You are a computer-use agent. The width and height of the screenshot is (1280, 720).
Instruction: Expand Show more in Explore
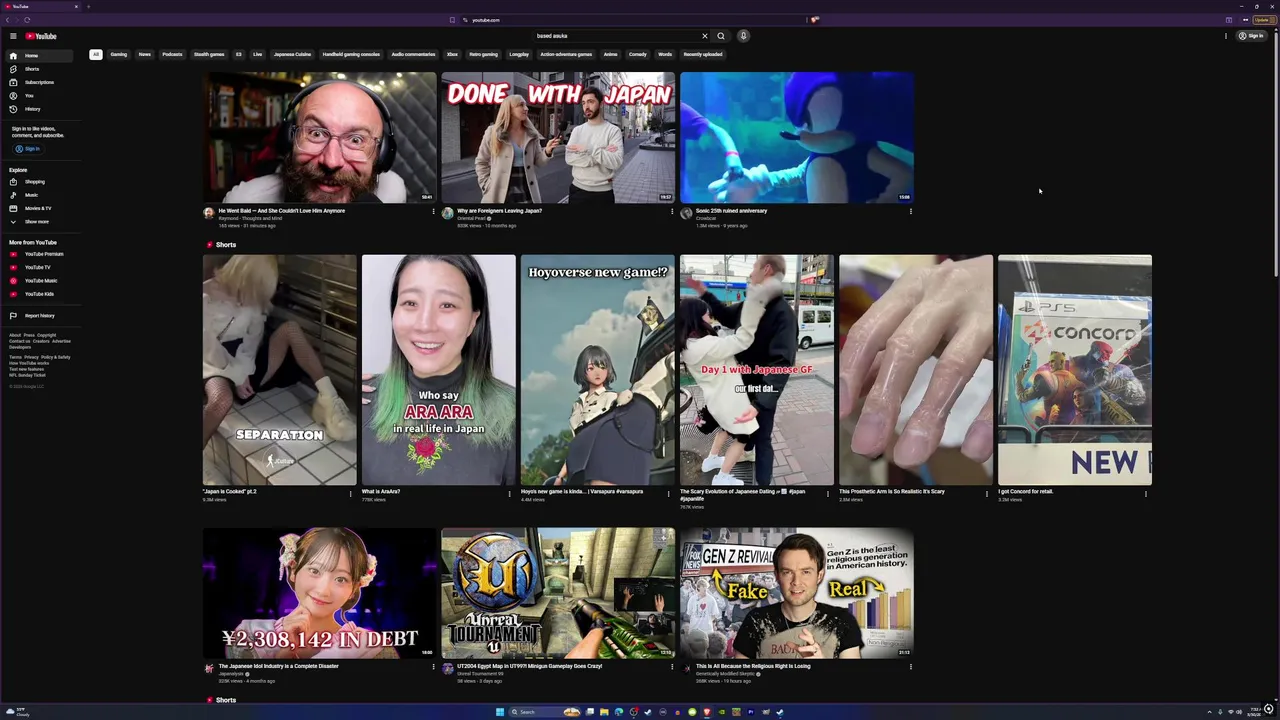tap(37, 221)
